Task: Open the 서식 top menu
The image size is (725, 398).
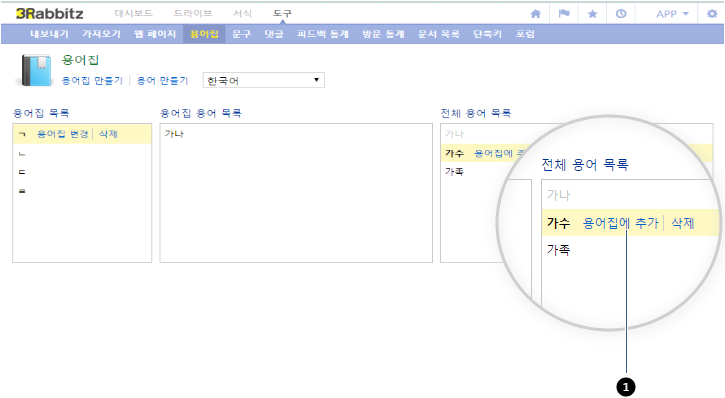Action: [x=242, y=13]
